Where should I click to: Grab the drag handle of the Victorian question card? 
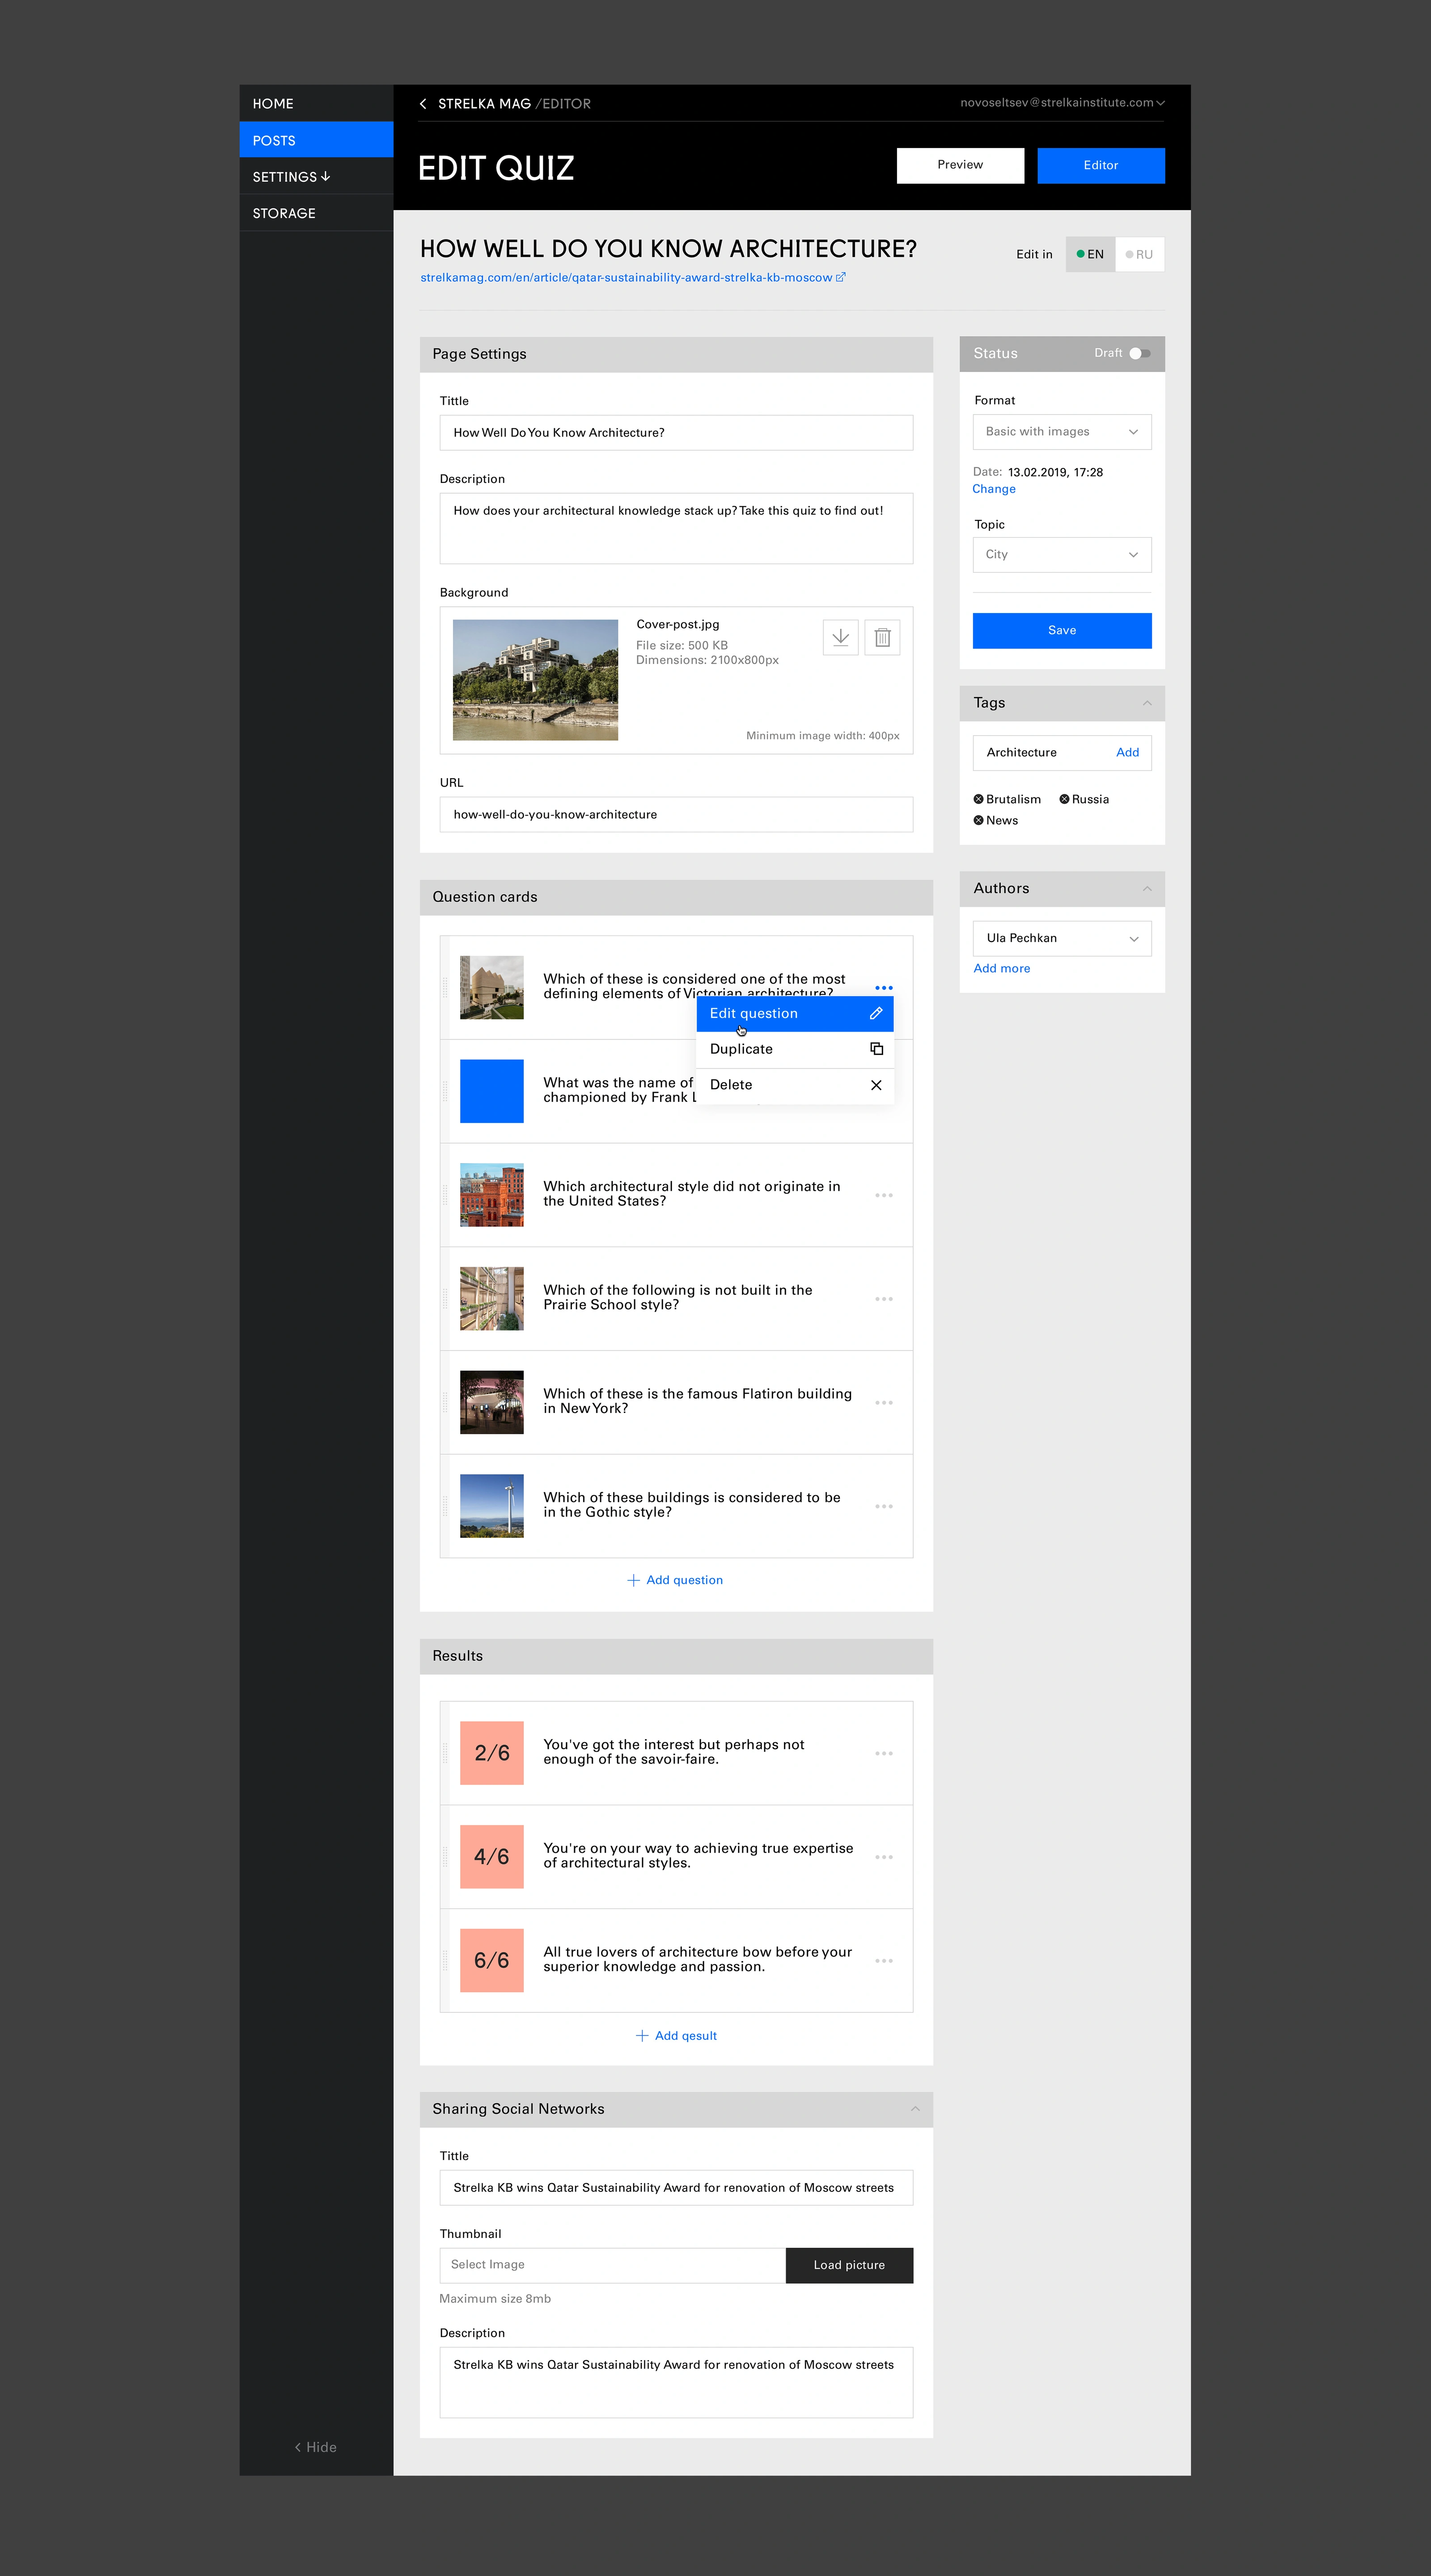point(445,988)
